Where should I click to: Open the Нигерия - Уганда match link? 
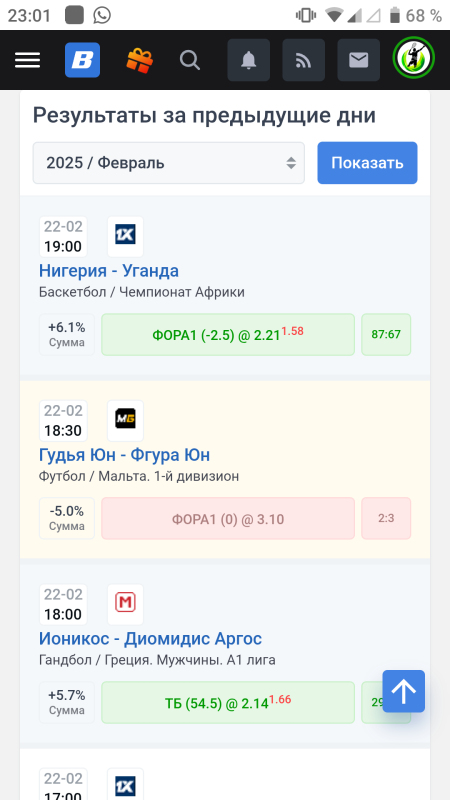pos(109,270)
